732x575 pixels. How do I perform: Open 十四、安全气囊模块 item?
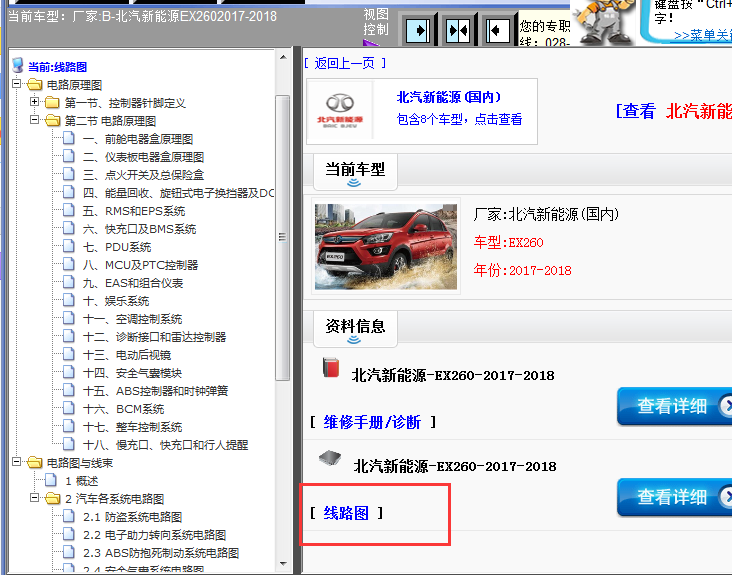tap(132, 373)
